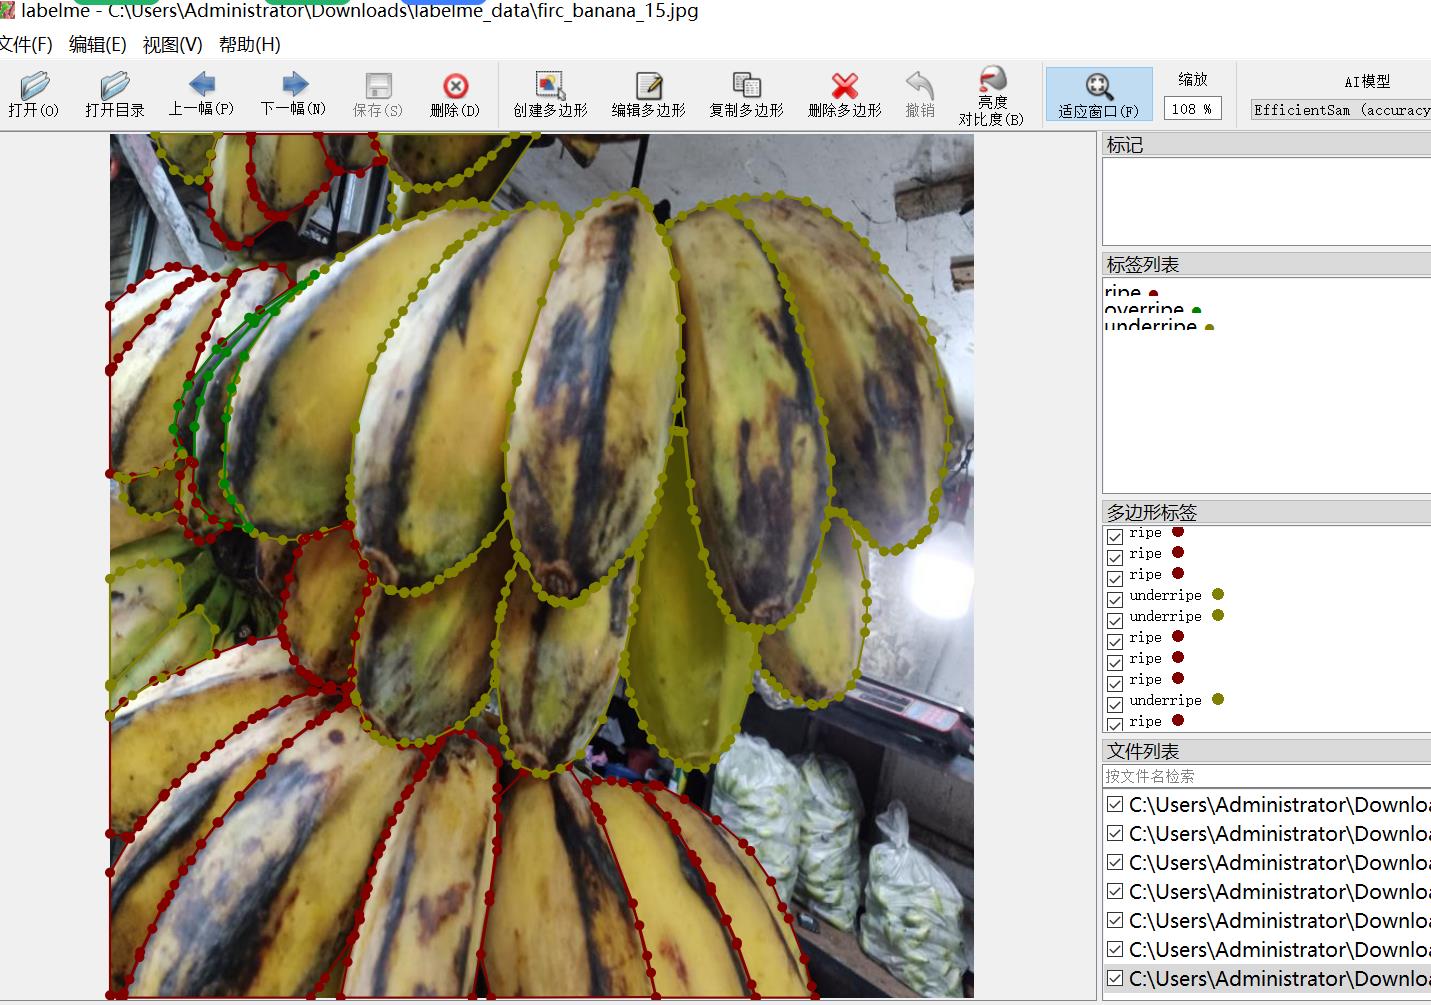Open the 文件(F) menu
This screenshot has height=1005, width=1431.
point(26,44)
